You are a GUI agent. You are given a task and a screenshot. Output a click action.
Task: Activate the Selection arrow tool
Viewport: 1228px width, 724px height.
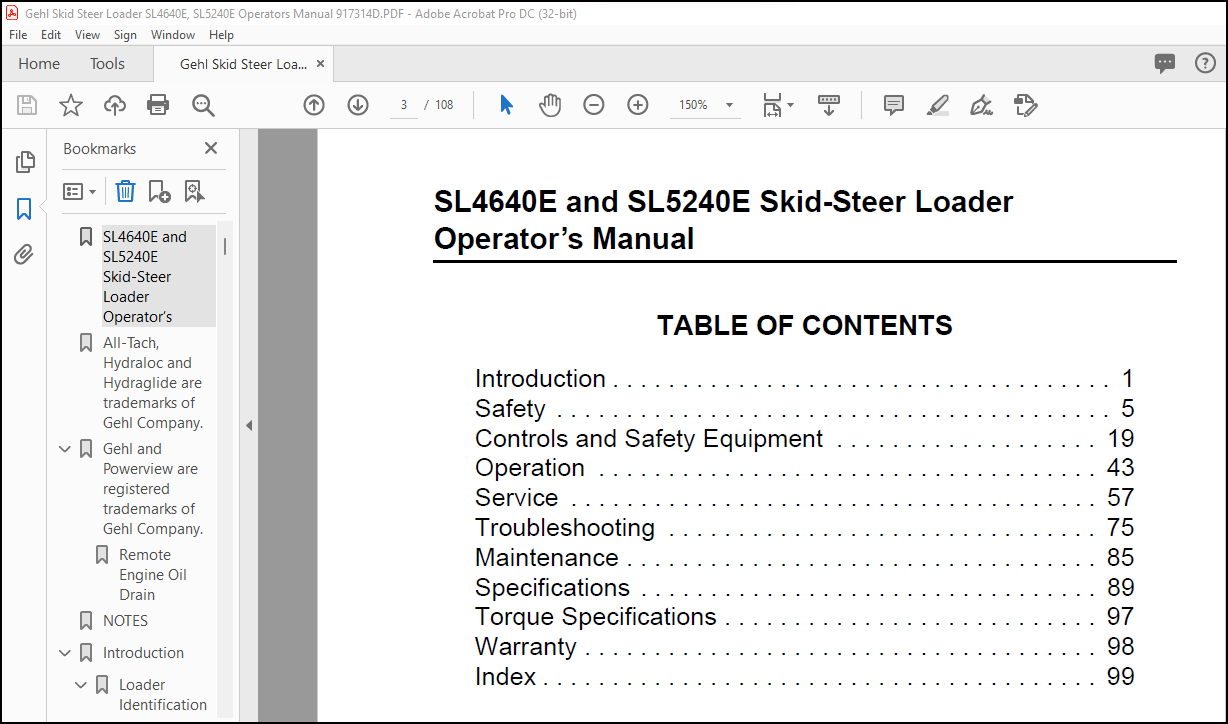[x=506, y=105]
